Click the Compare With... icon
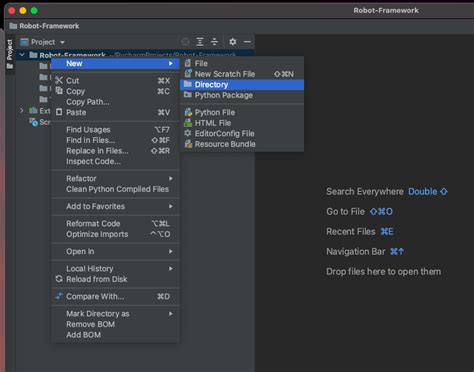 59,296
